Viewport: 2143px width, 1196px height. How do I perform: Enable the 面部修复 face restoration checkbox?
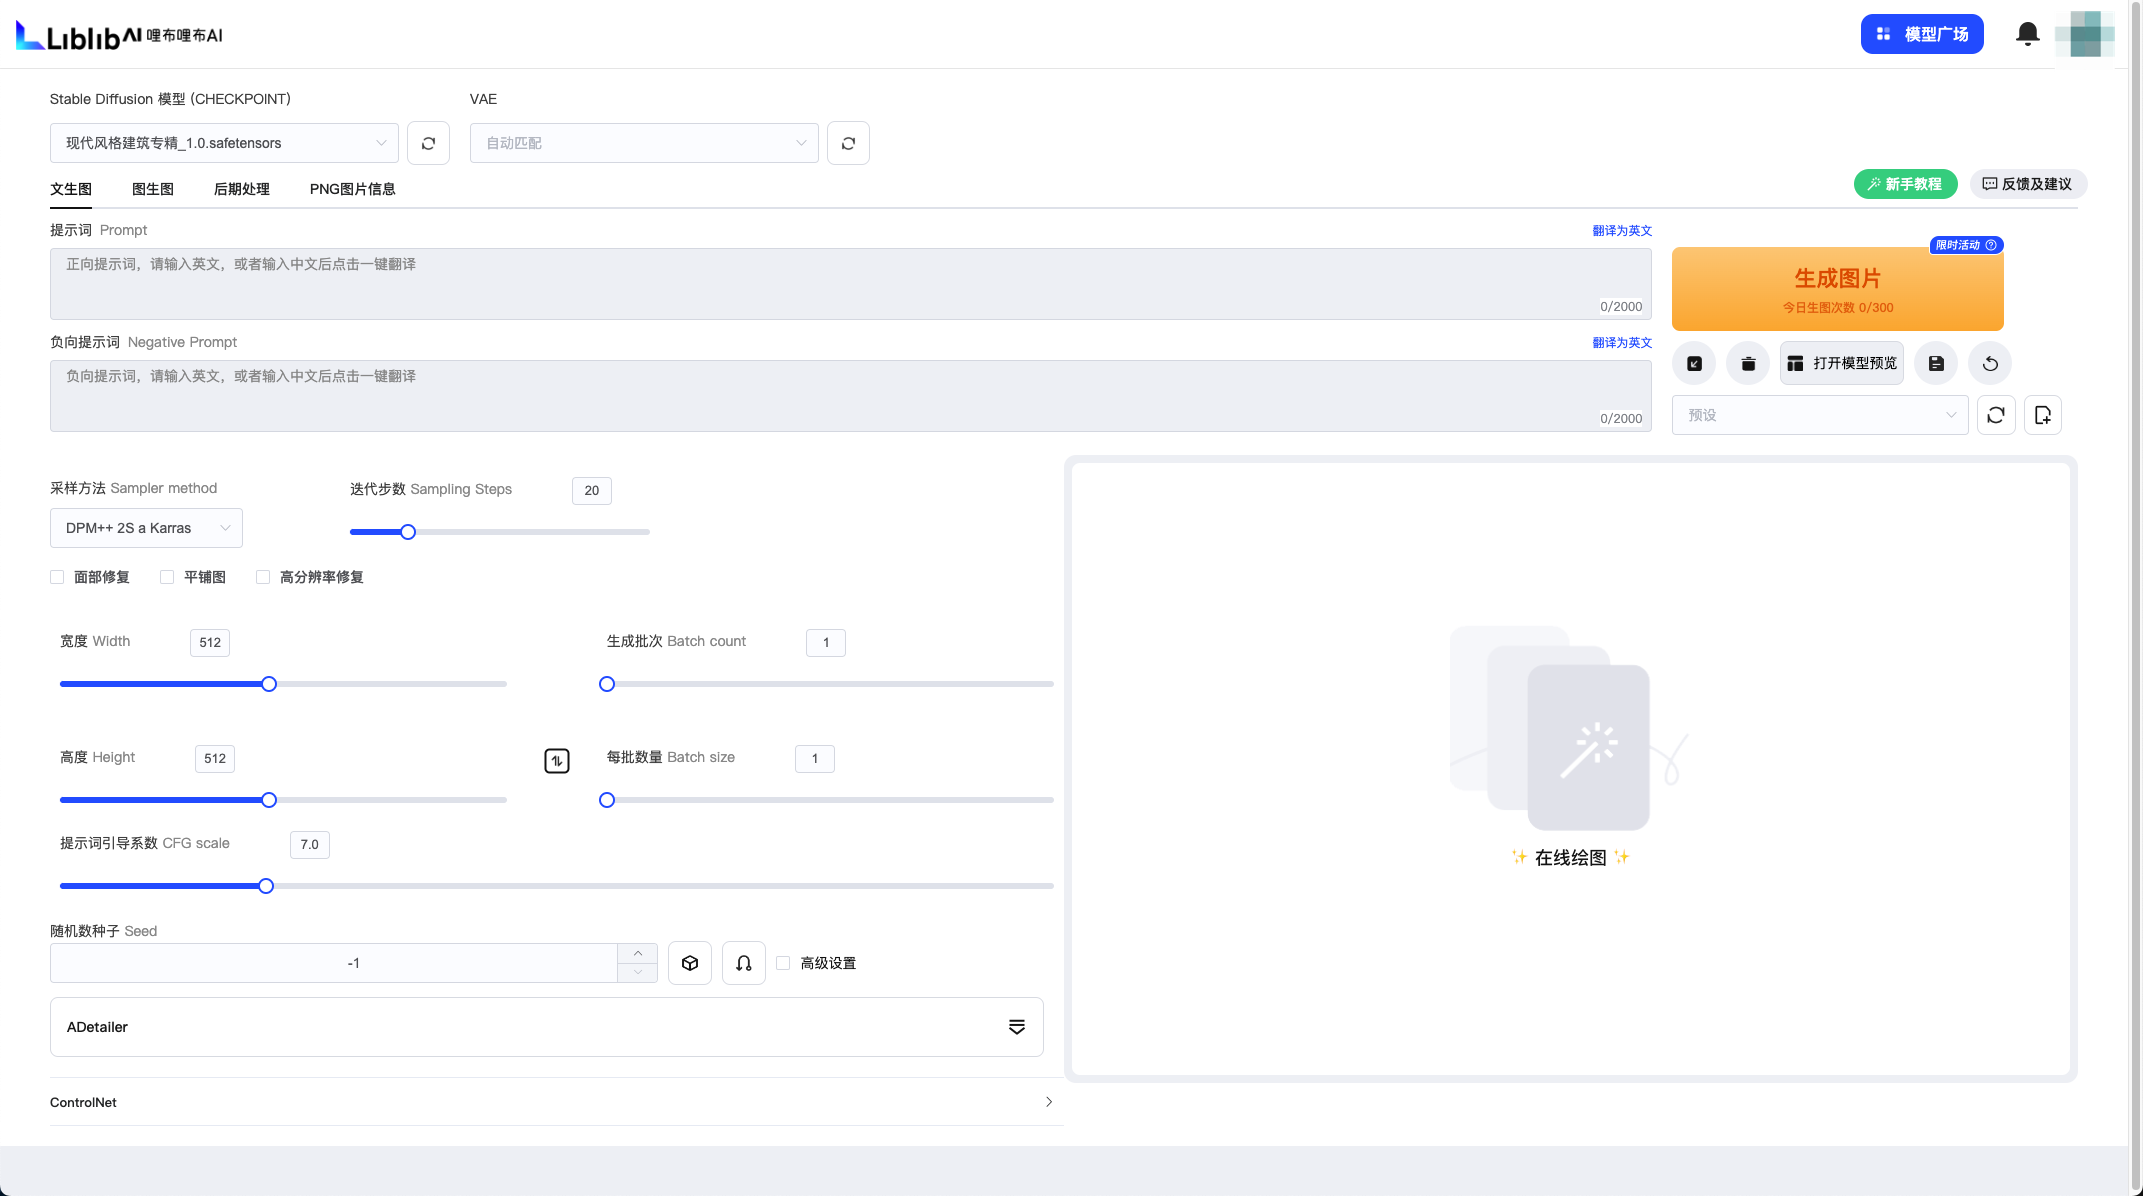point(57,577)
